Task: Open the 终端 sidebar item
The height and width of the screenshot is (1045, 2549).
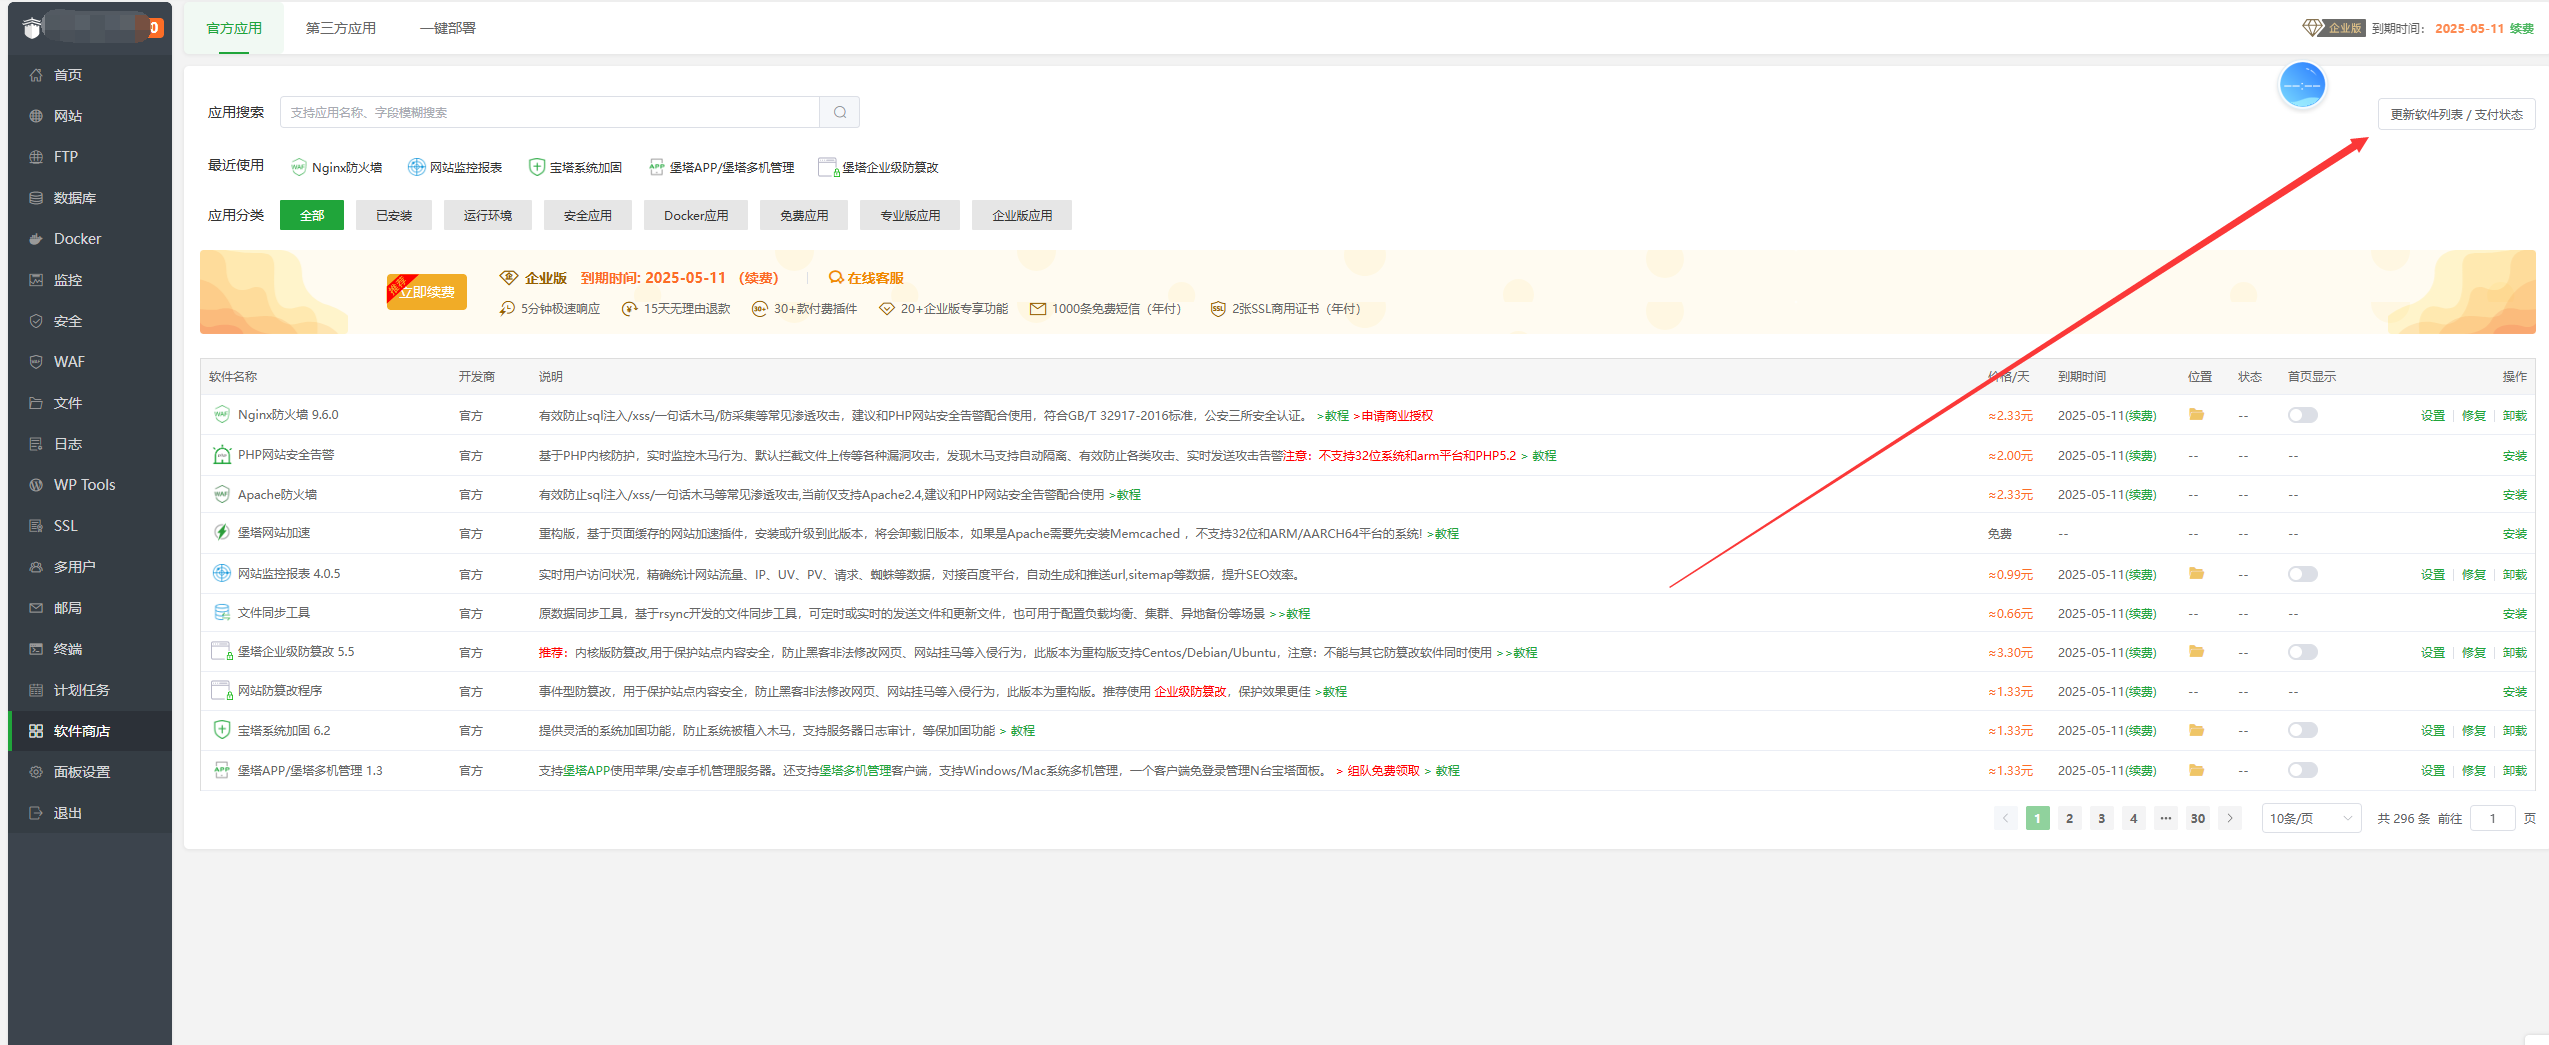Action: [x=90, y=649]
